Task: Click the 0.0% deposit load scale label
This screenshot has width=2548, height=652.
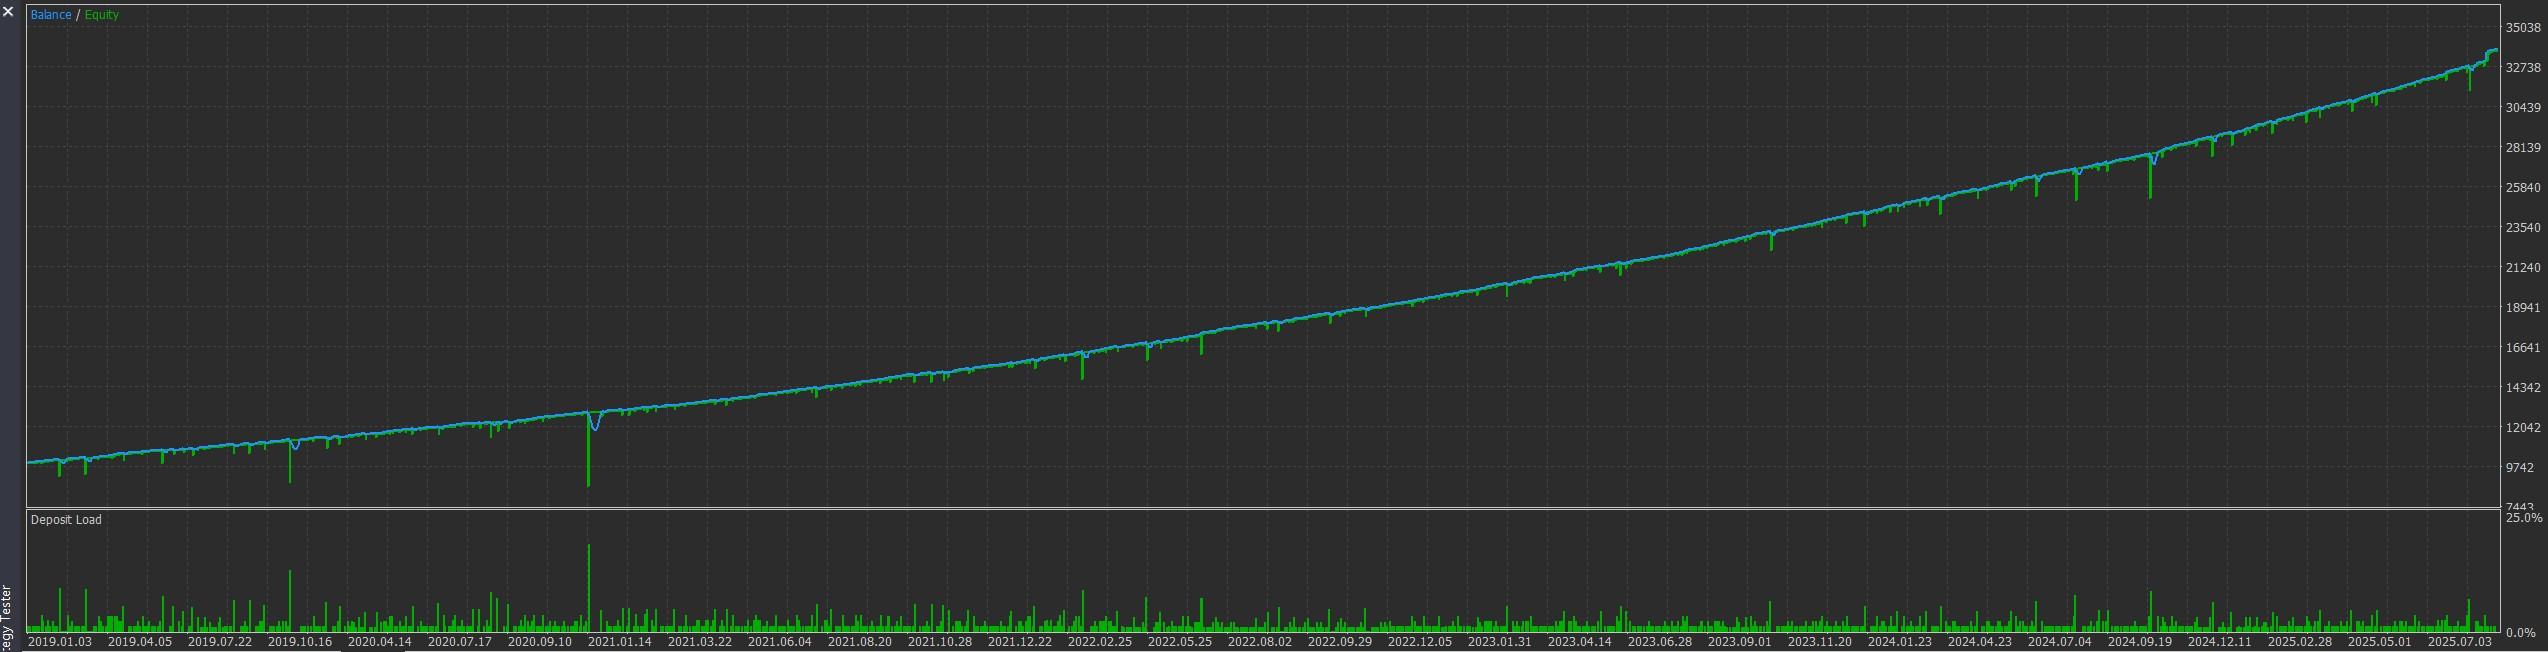Action: pos(2523,632)
